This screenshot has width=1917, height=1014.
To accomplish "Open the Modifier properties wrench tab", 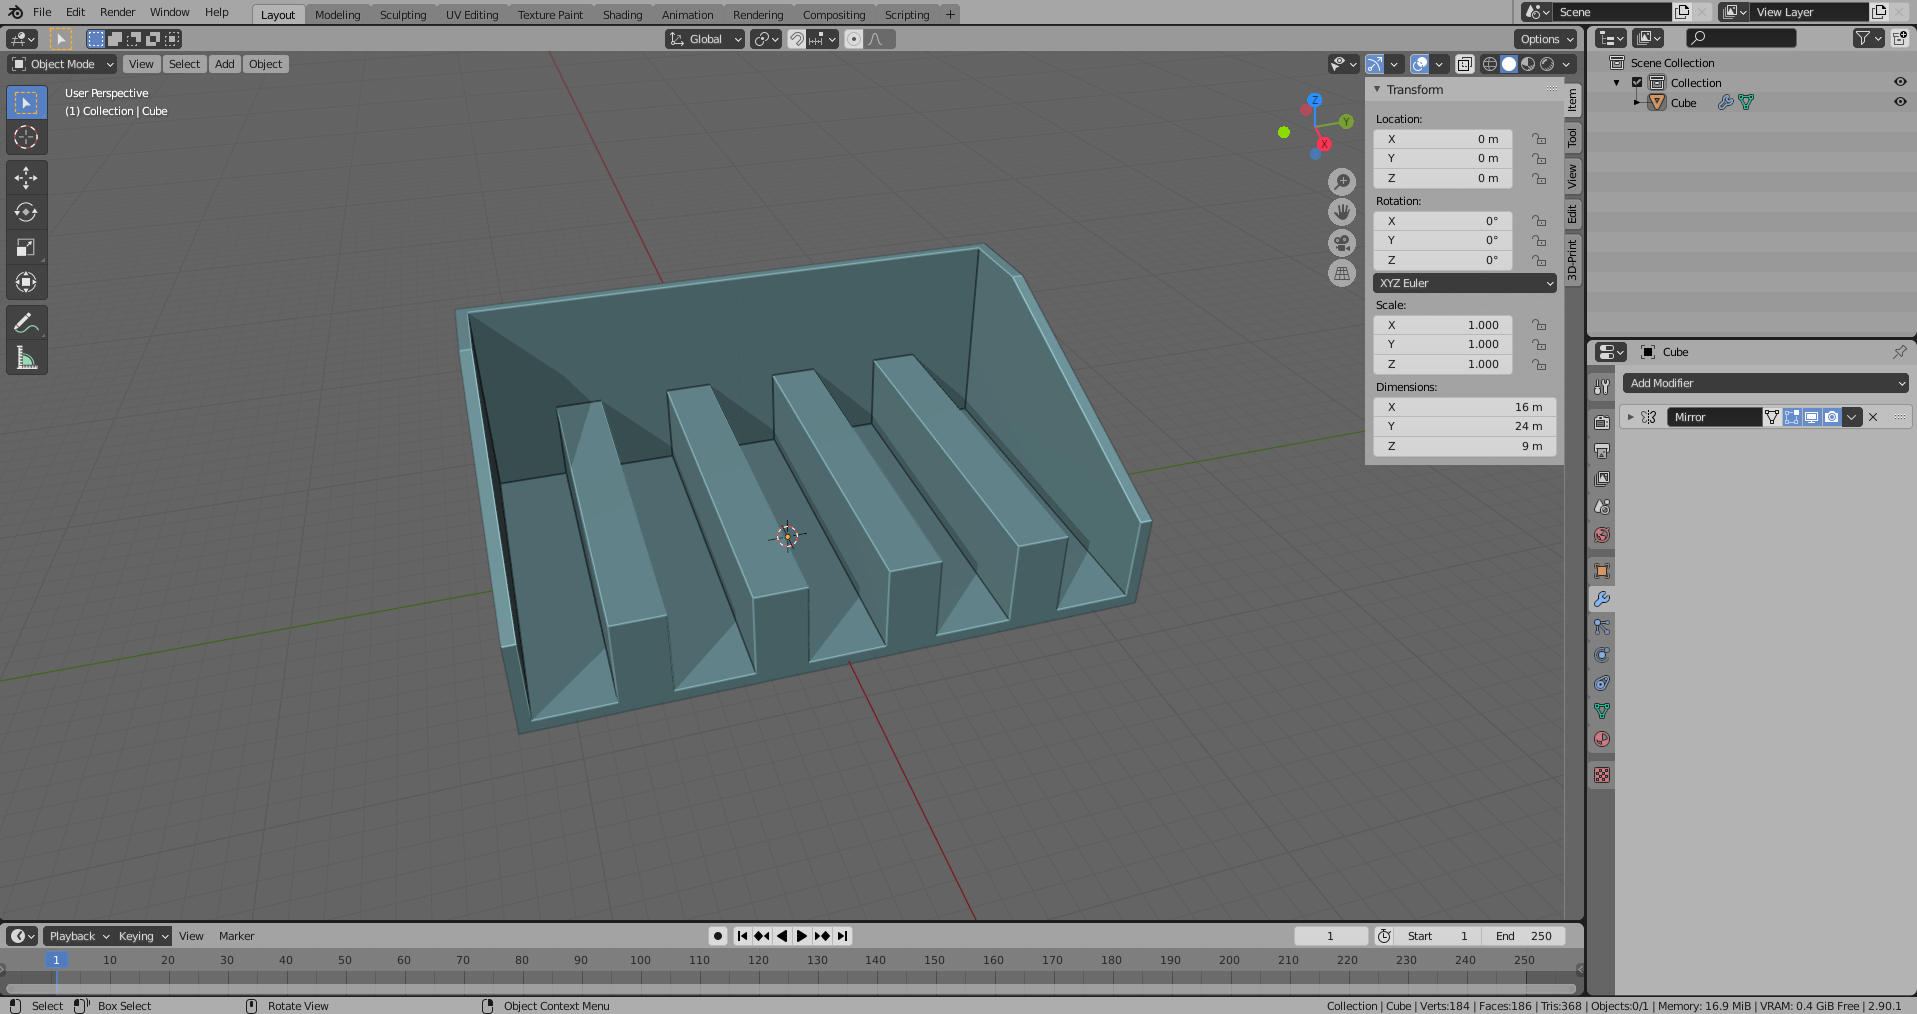I will (x=1602, y=599).
